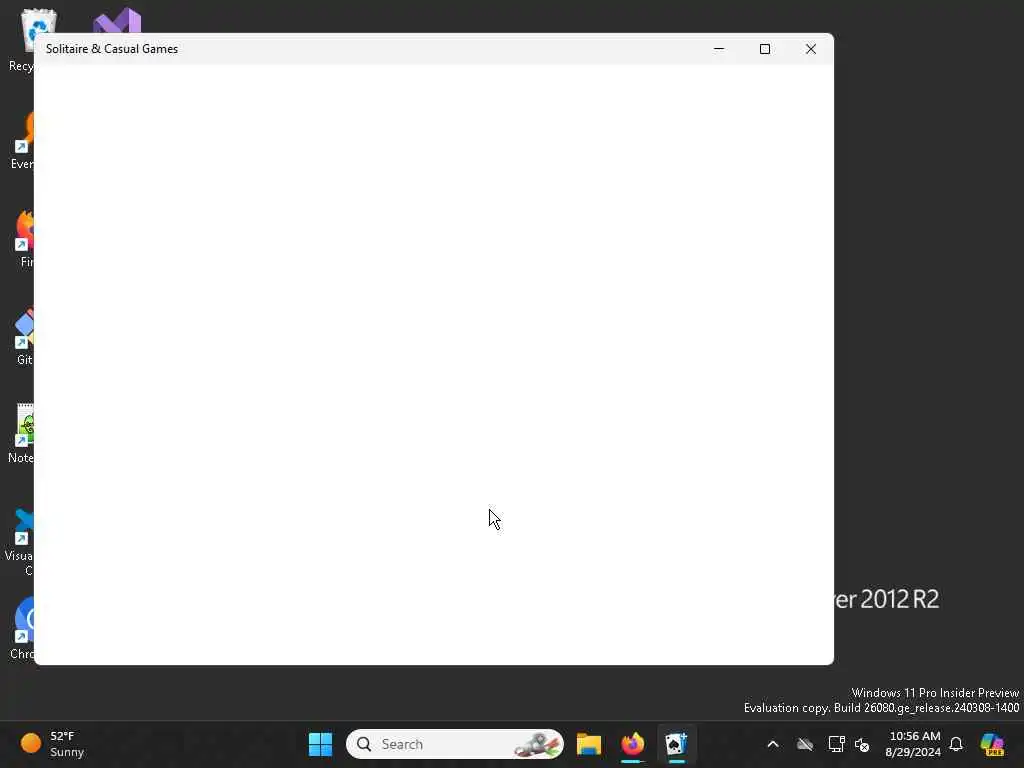This screenshot has width=1024, height=768.
Task: Minimize the Solitaire & Casual Games window
Action: [718, 49]
